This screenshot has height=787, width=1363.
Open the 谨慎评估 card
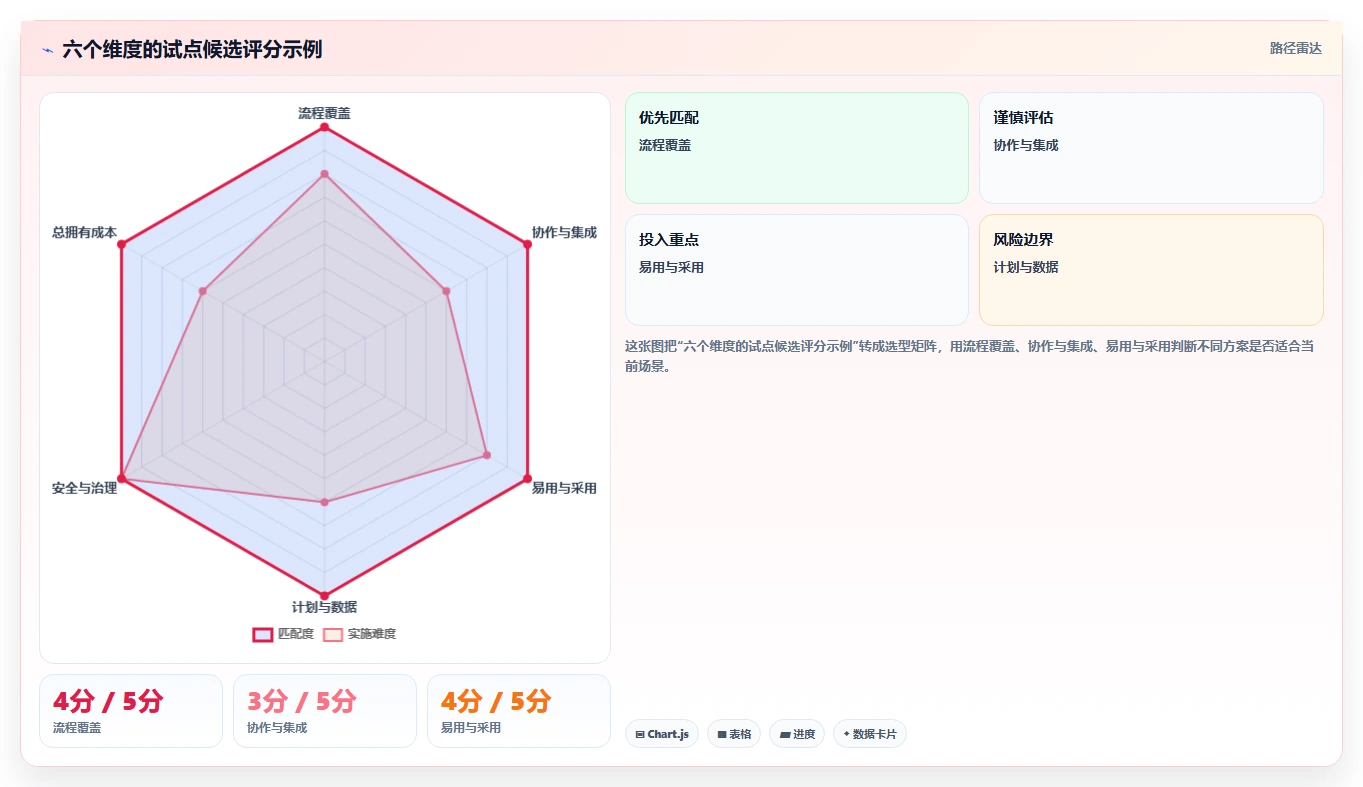pyautogui.click(x=1151, y=148)
